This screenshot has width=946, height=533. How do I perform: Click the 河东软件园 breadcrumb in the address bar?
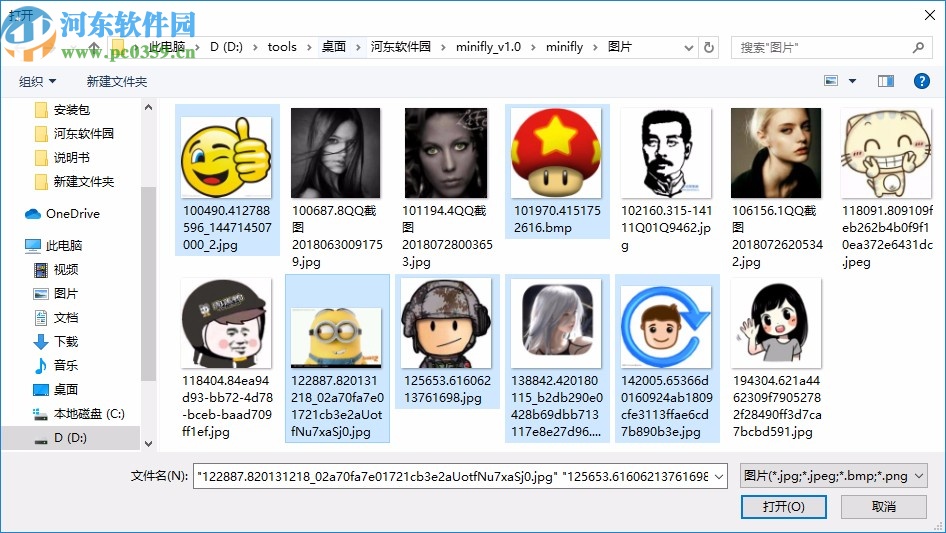[401, 46]
